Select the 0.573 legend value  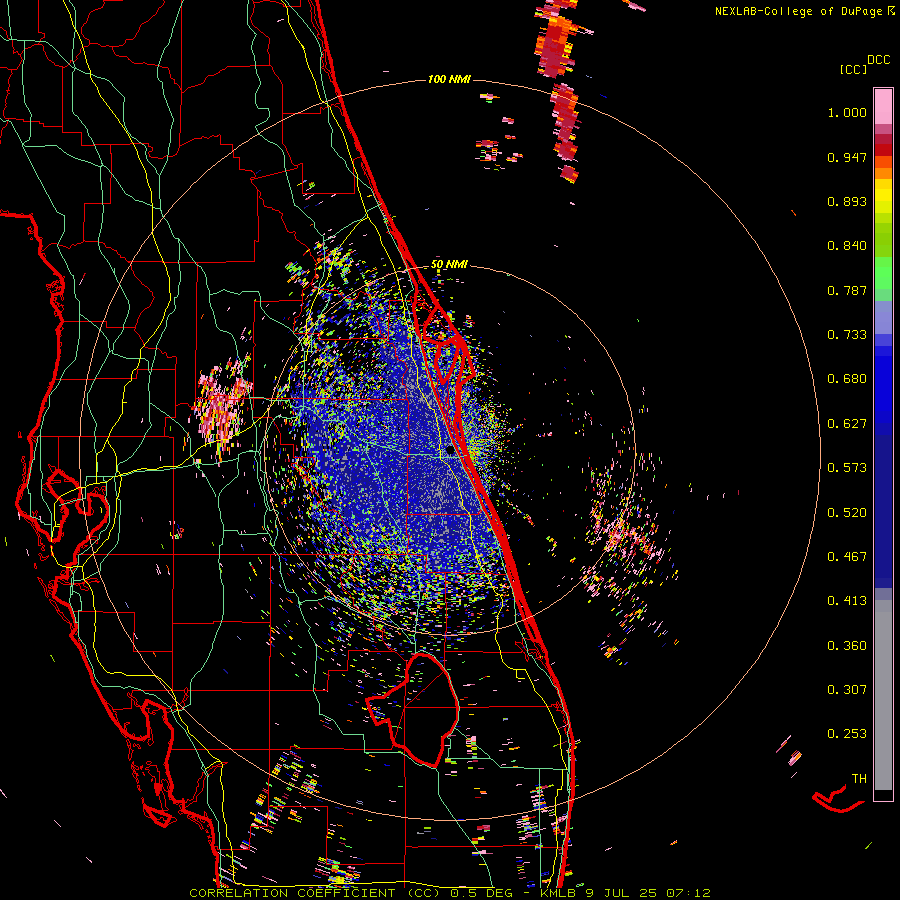(x=847, y=468)
